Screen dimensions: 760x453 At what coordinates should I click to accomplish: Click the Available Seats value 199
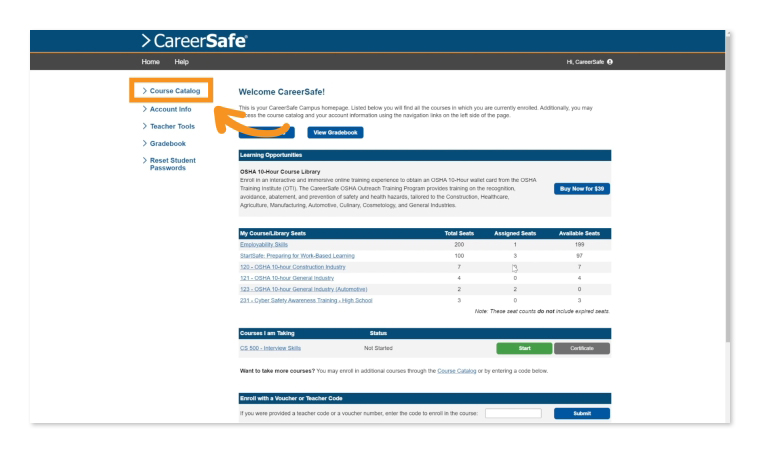[579, 245]
